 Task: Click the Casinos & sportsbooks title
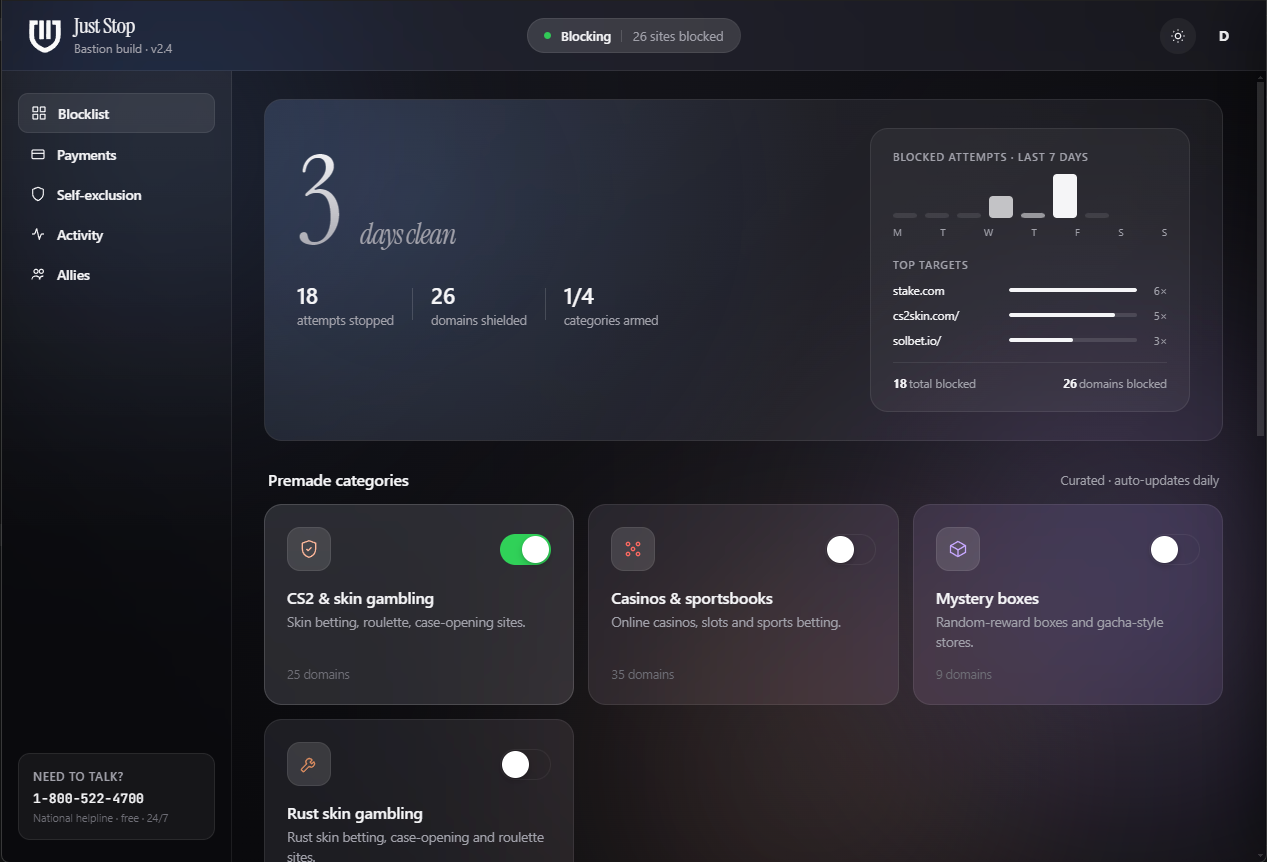(x=692, y=598)
